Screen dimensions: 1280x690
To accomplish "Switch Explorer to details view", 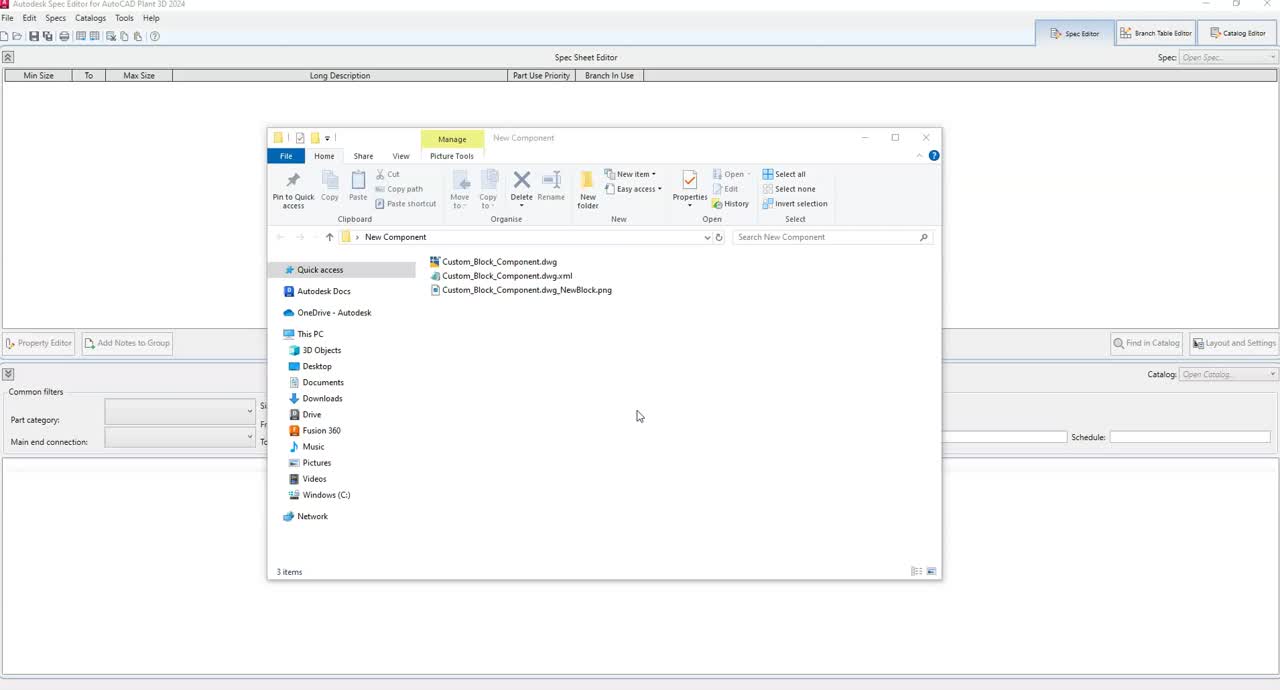I will coord(916,572).
